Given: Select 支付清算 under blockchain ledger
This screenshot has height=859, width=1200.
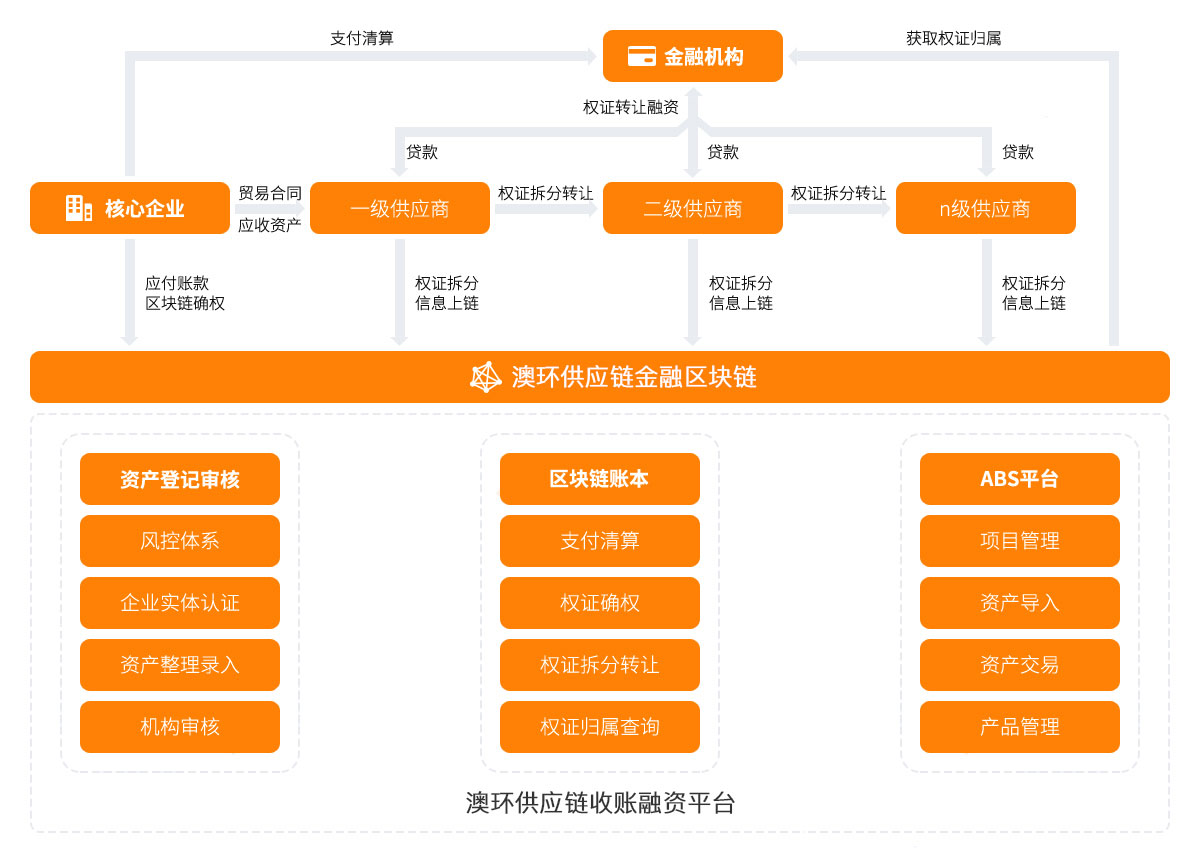Looking at the screenshot, I should click(600, 541).
